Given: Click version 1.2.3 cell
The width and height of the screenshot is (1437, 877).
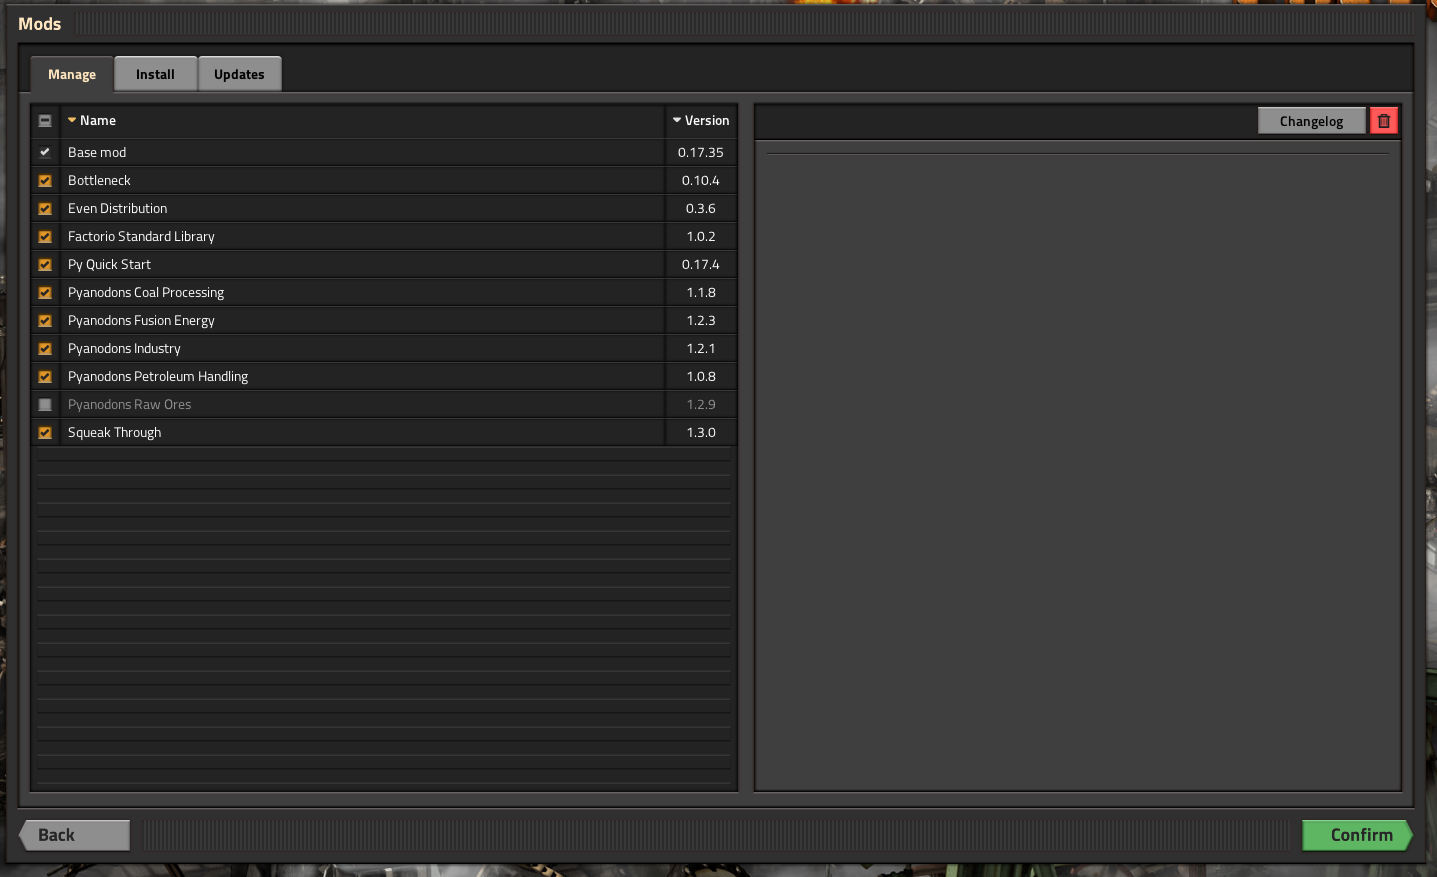Looking at the screenshot, I should point(701,321).
